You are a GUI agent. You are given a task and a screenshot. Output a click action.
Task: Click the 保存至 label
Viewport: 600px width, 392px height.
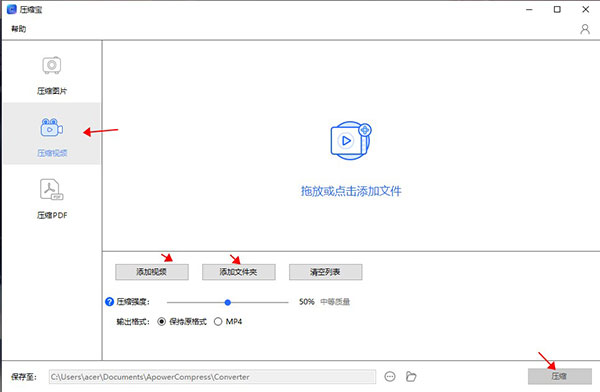(24, 377)
